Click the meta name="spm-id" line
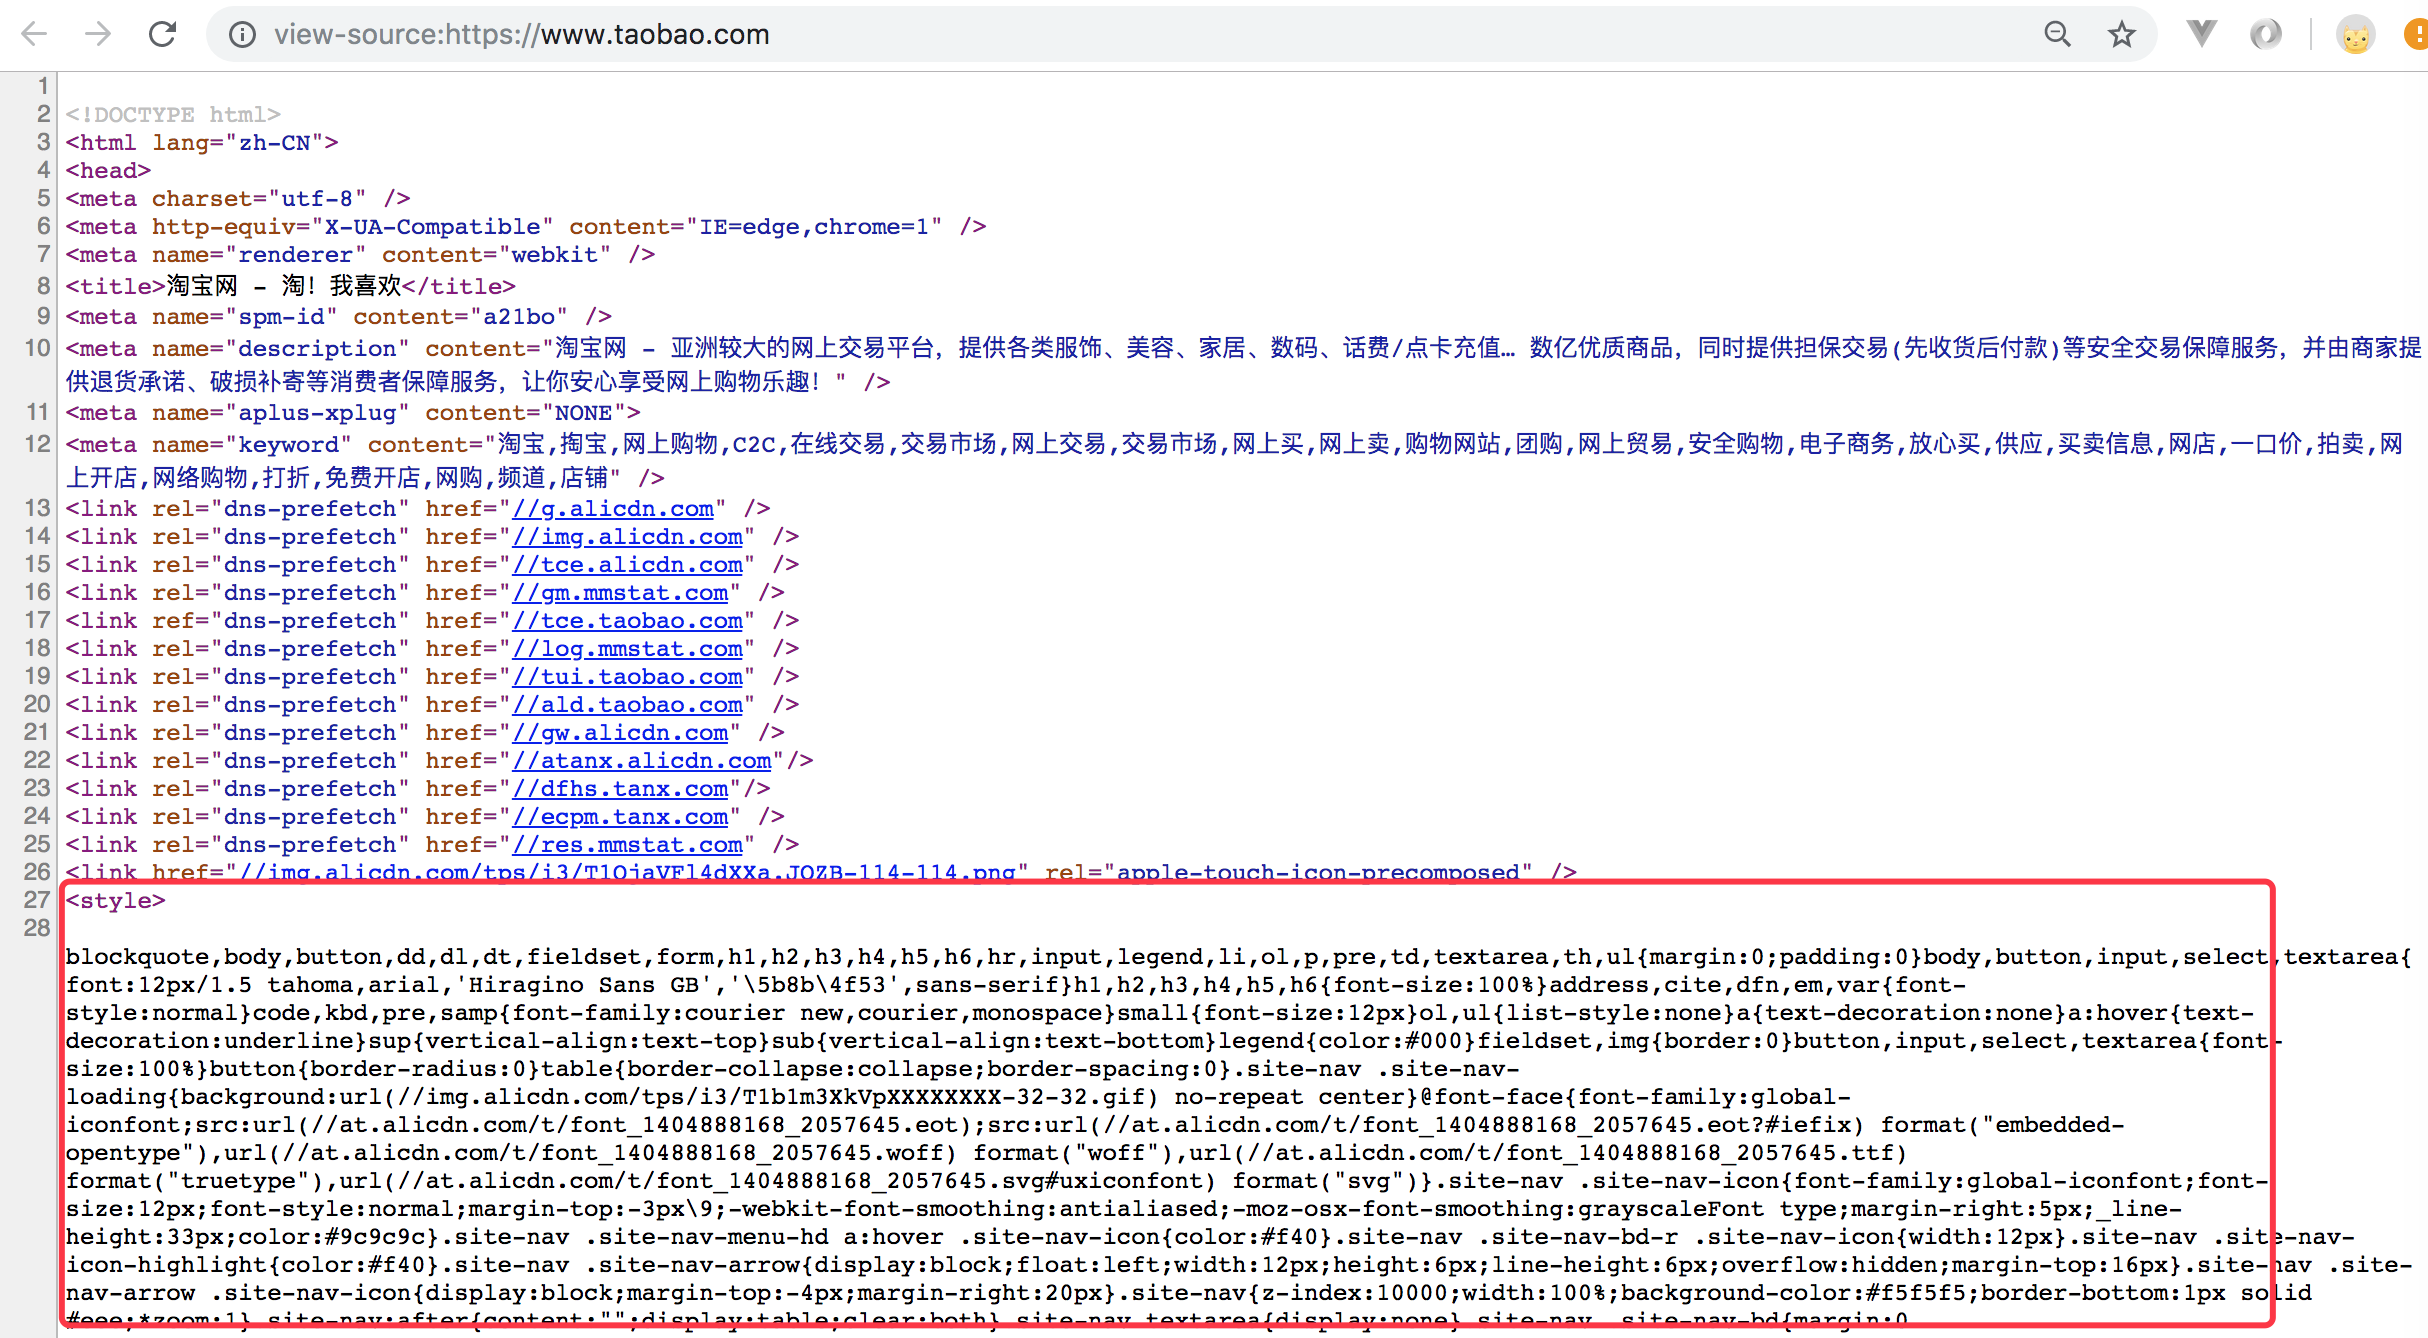The height and width of the screenshot is (1338, 2428). (339, 317)
